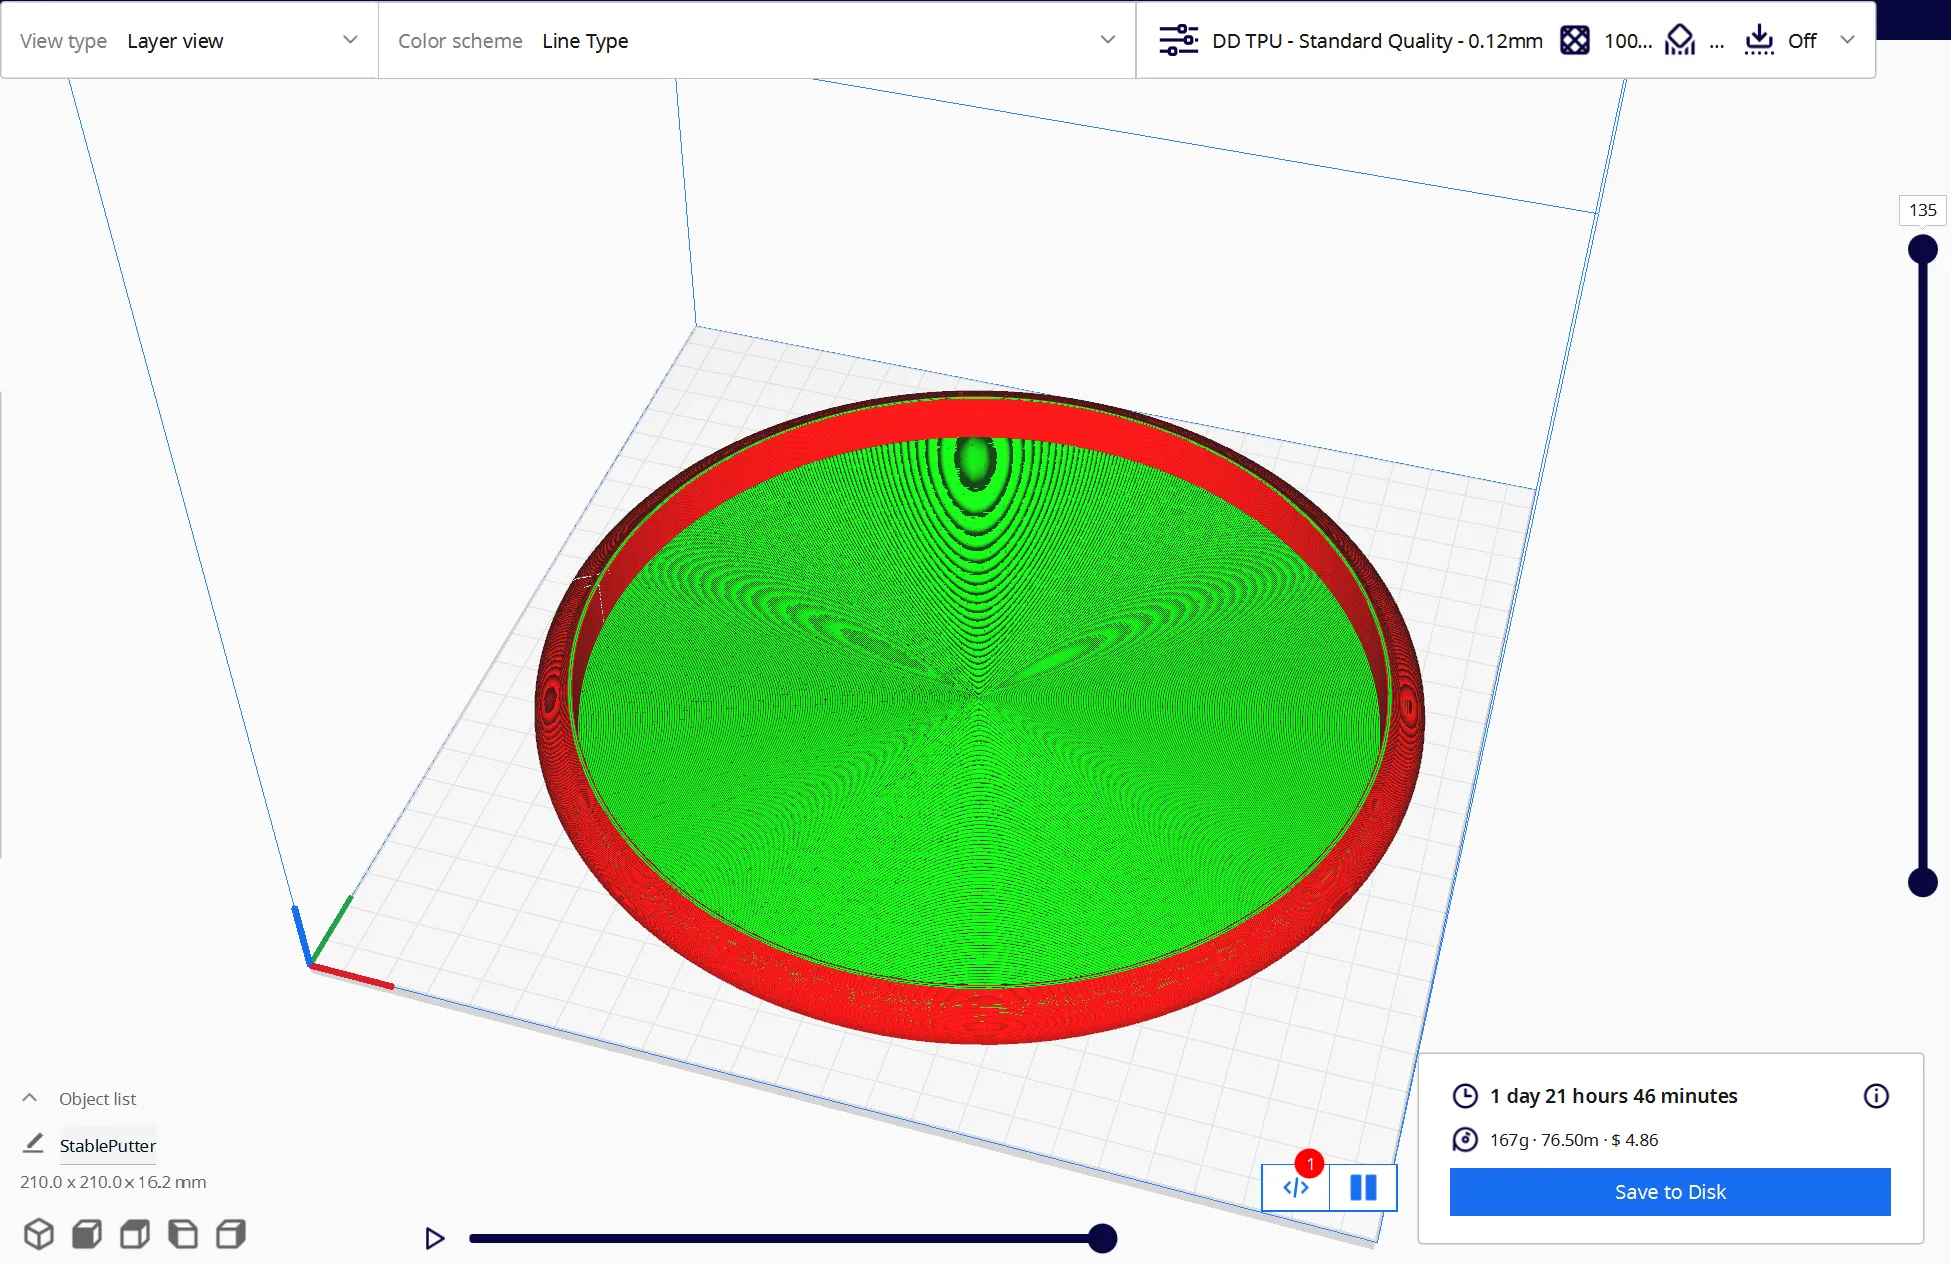The width and height of the screenshot is (1951, 1264).
Task: Switch to top view cube icon
Action: (135, 1234)
